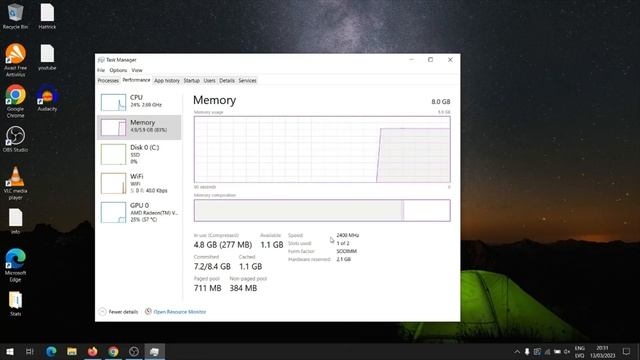
Task: Click the battery tray icon
Action: click(x=557, y=351)
